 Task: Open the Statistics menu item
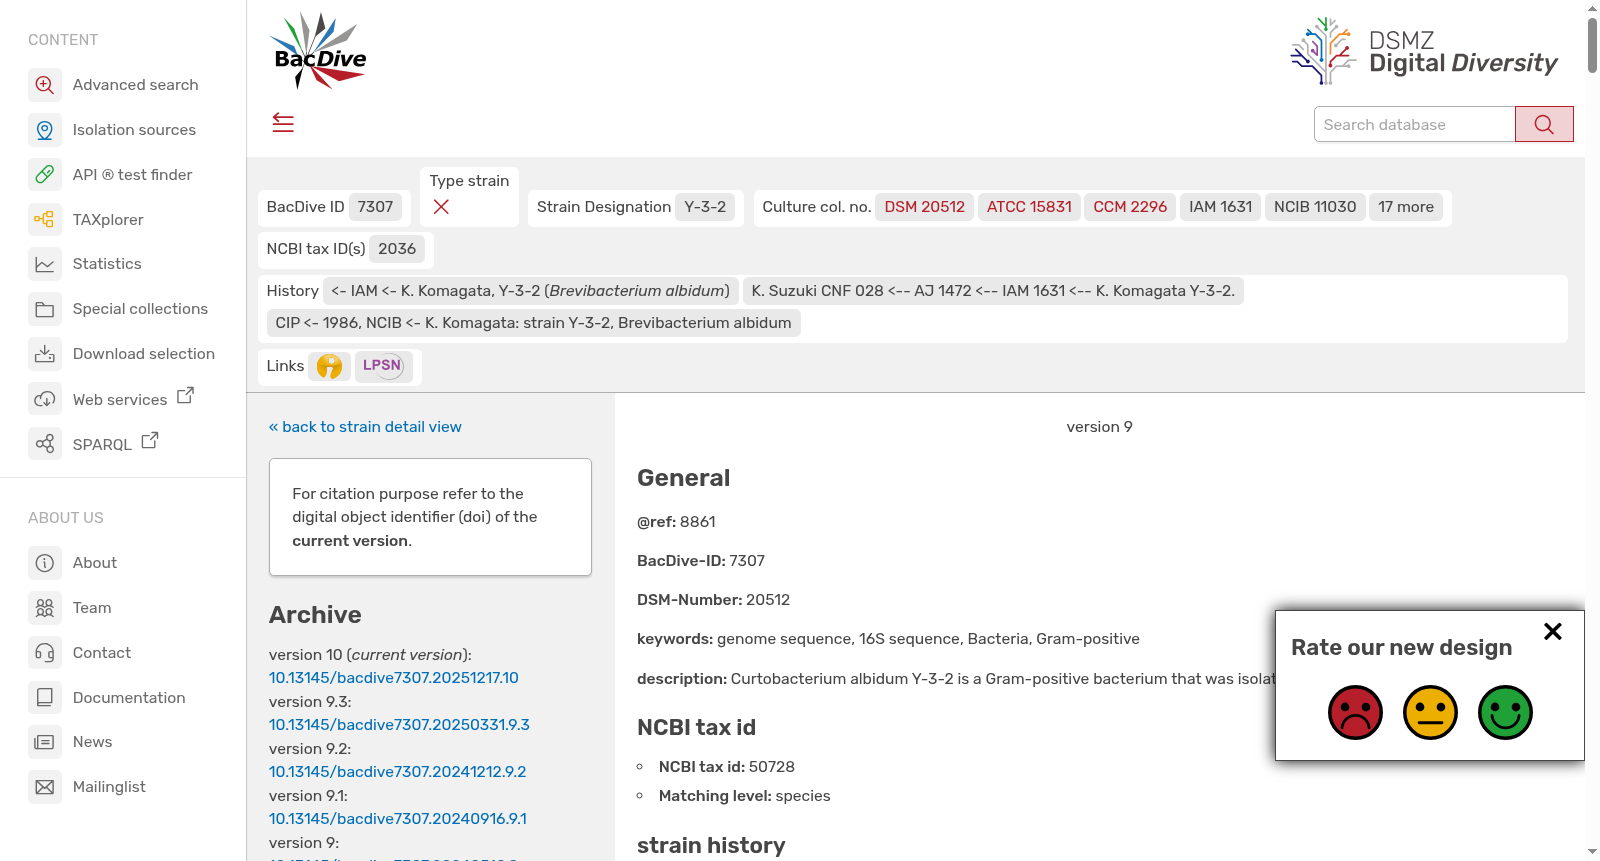point(107,264)
